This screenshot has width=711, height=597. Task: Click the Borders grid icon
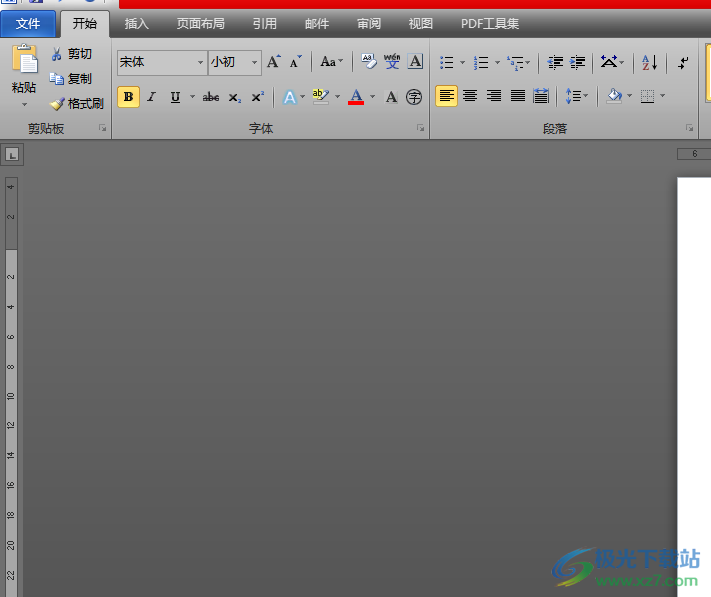pos(648,96)
